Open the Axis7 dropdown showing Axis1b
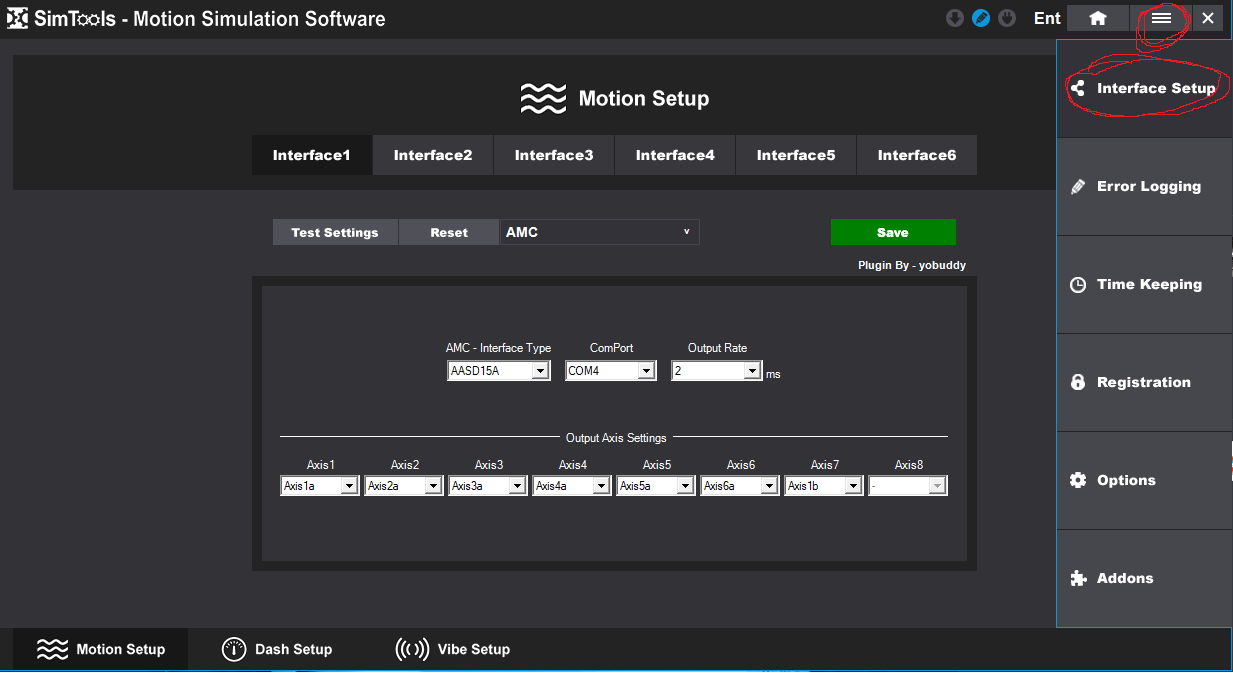This screenshot has height=700, width=1233. click(823, 485)
